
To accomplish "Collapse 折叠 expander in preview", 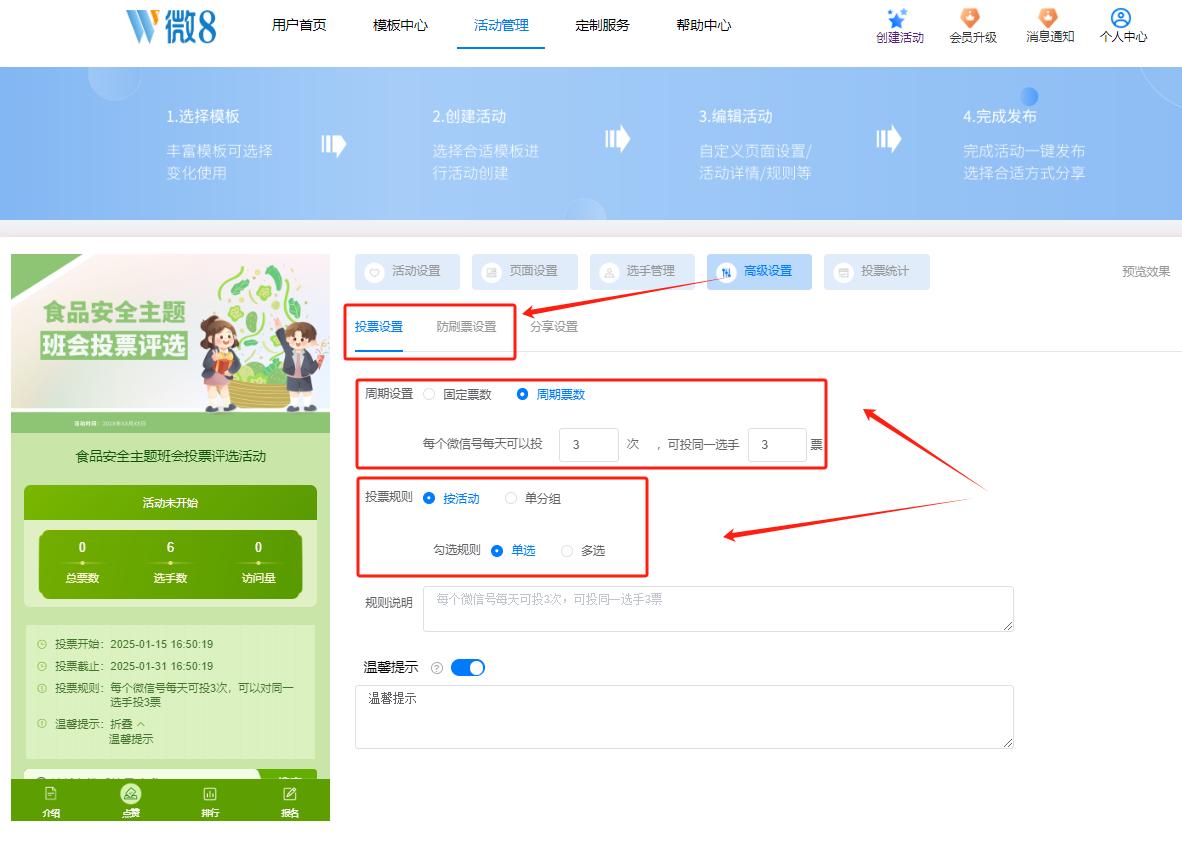I will [x=127, y=724].
